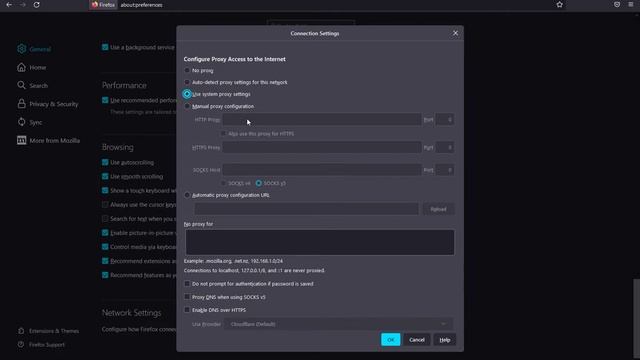Toggle Use recommended performance settings checkbox

tap(105, 100)
